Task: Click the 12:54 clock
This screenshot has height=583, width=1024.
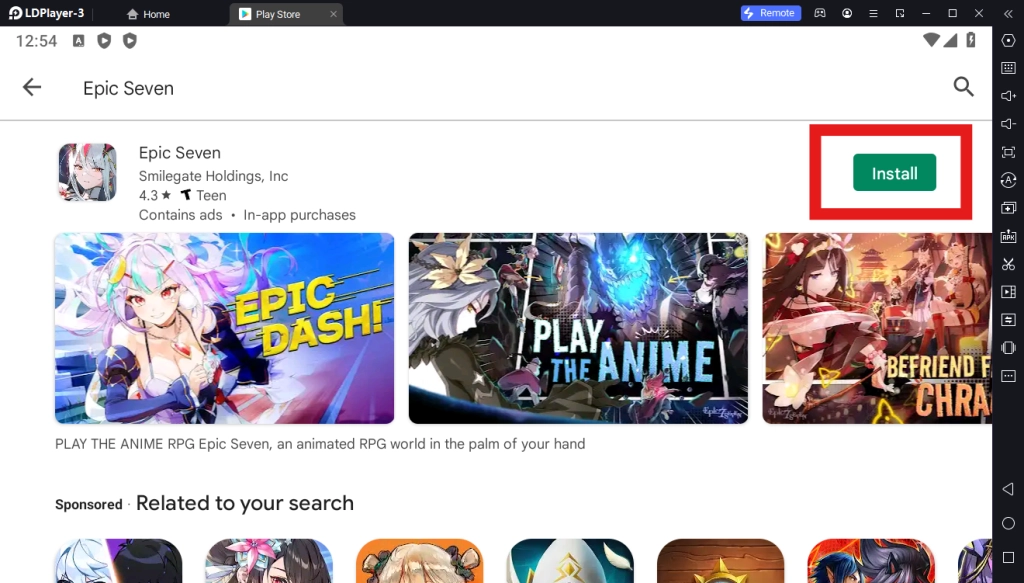Action: [37, 41]
